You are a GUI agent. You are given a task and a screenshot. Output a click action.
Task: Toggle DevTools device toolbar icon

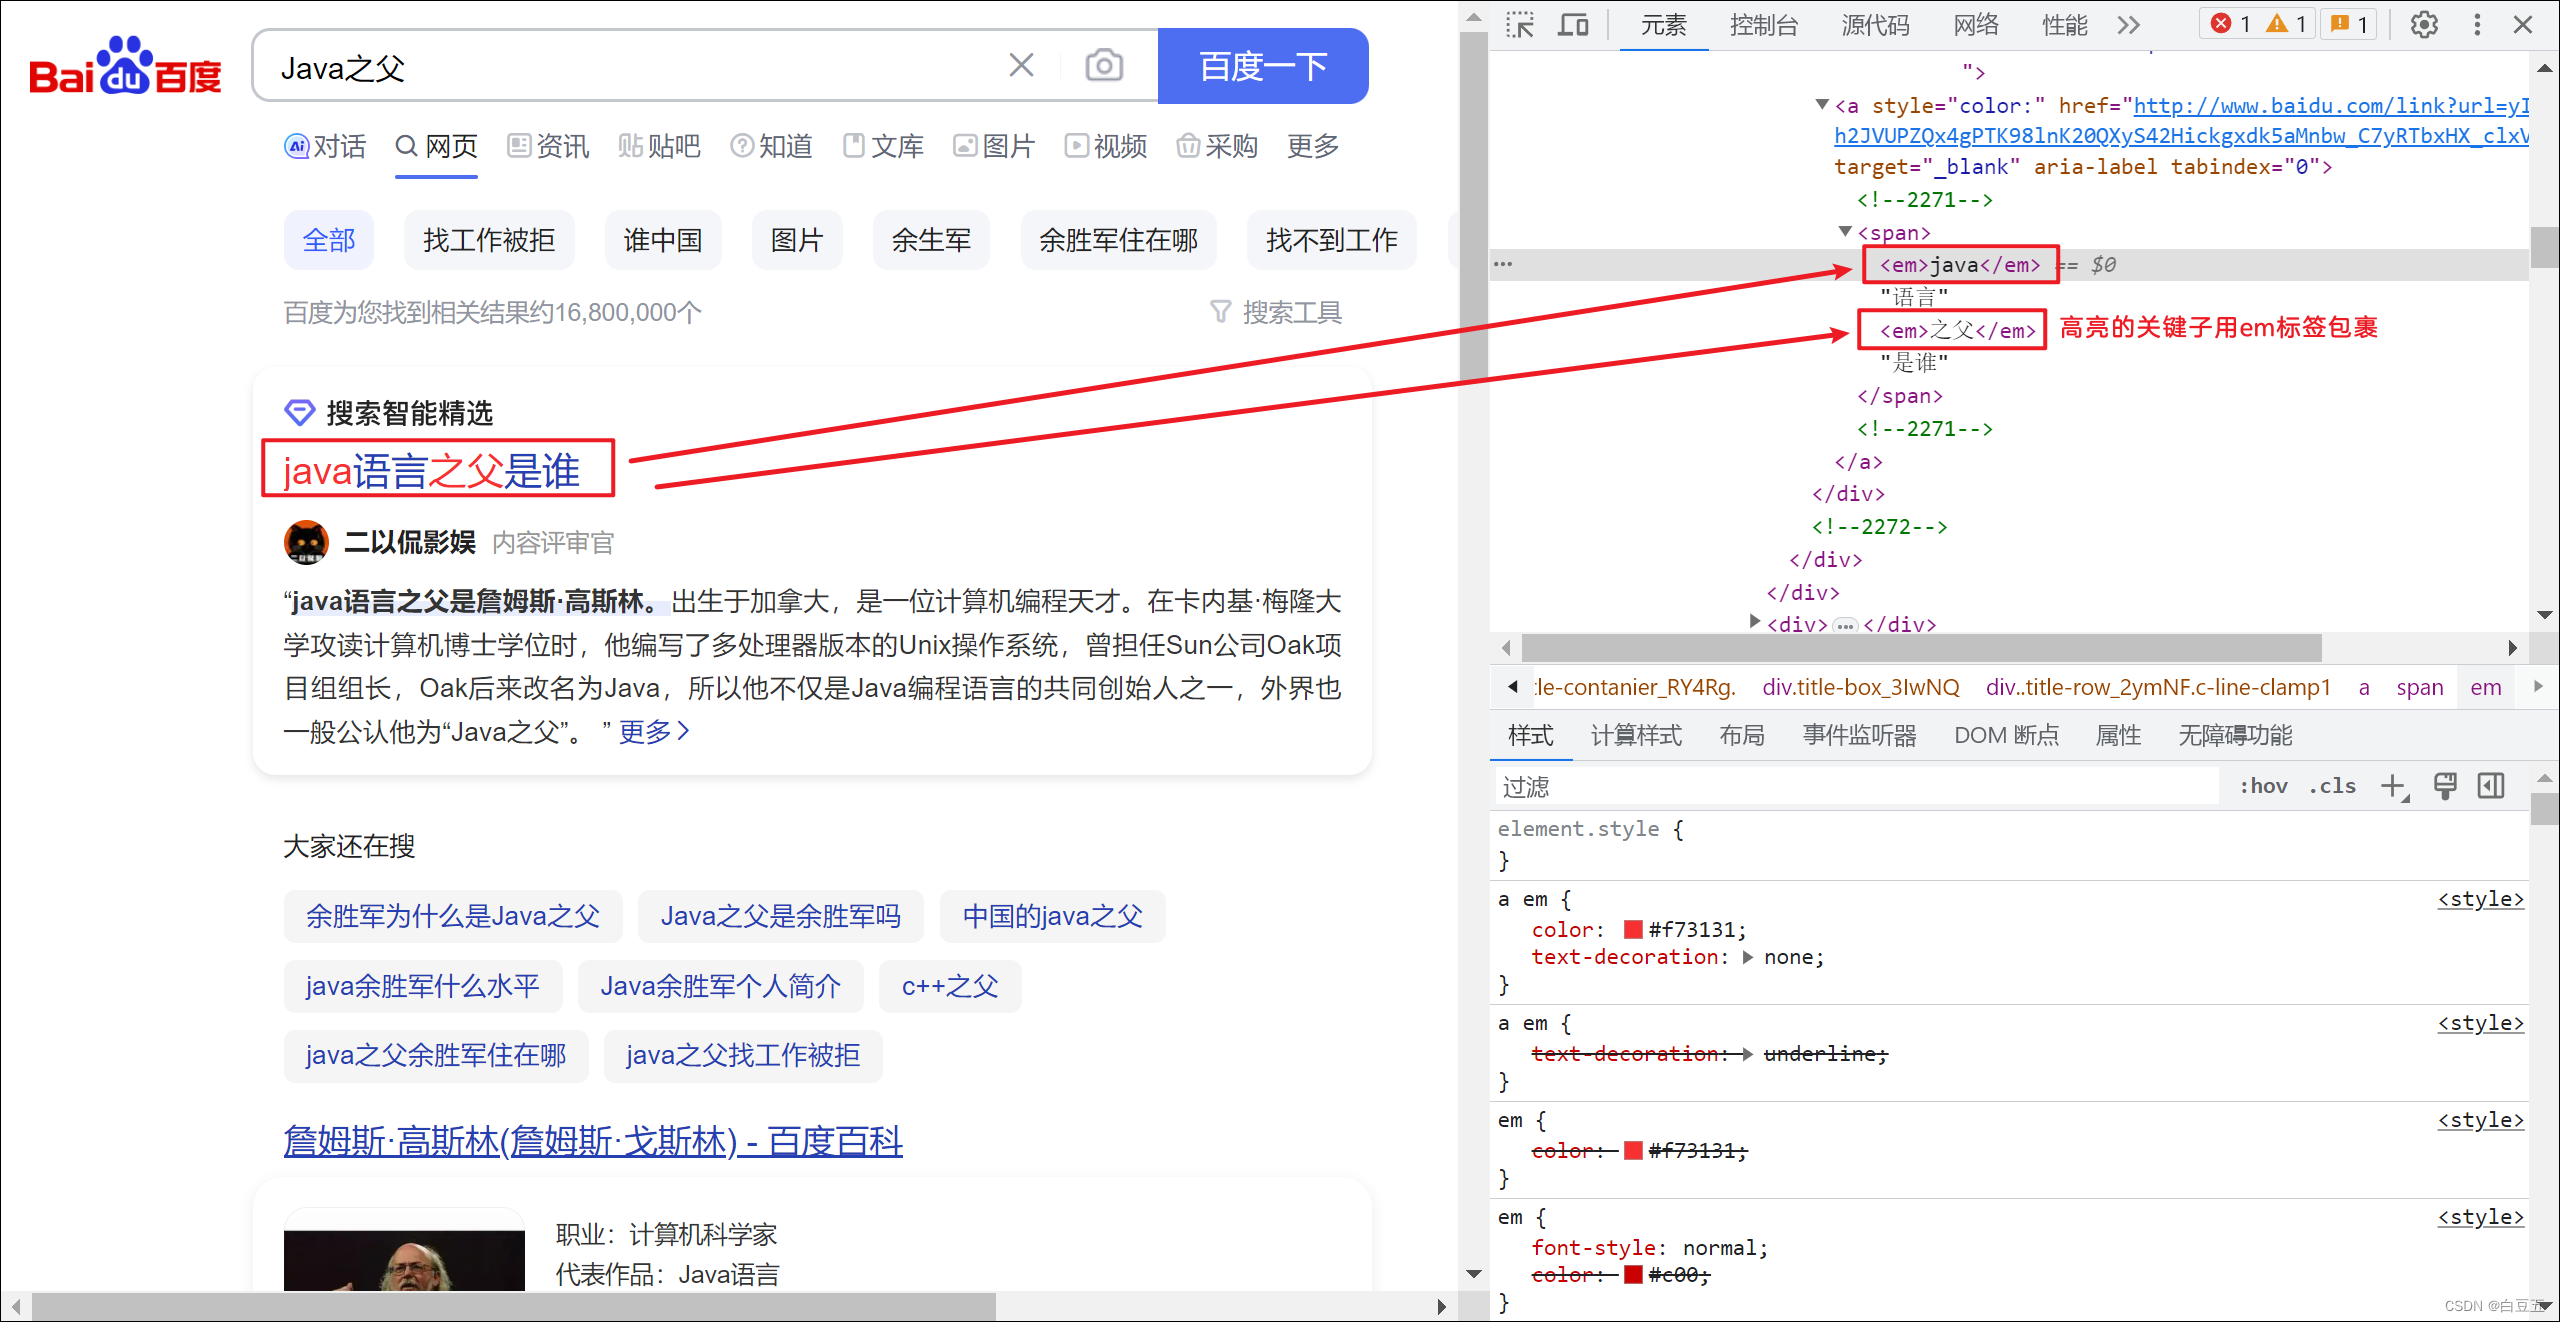click(x=1573, y=25)
